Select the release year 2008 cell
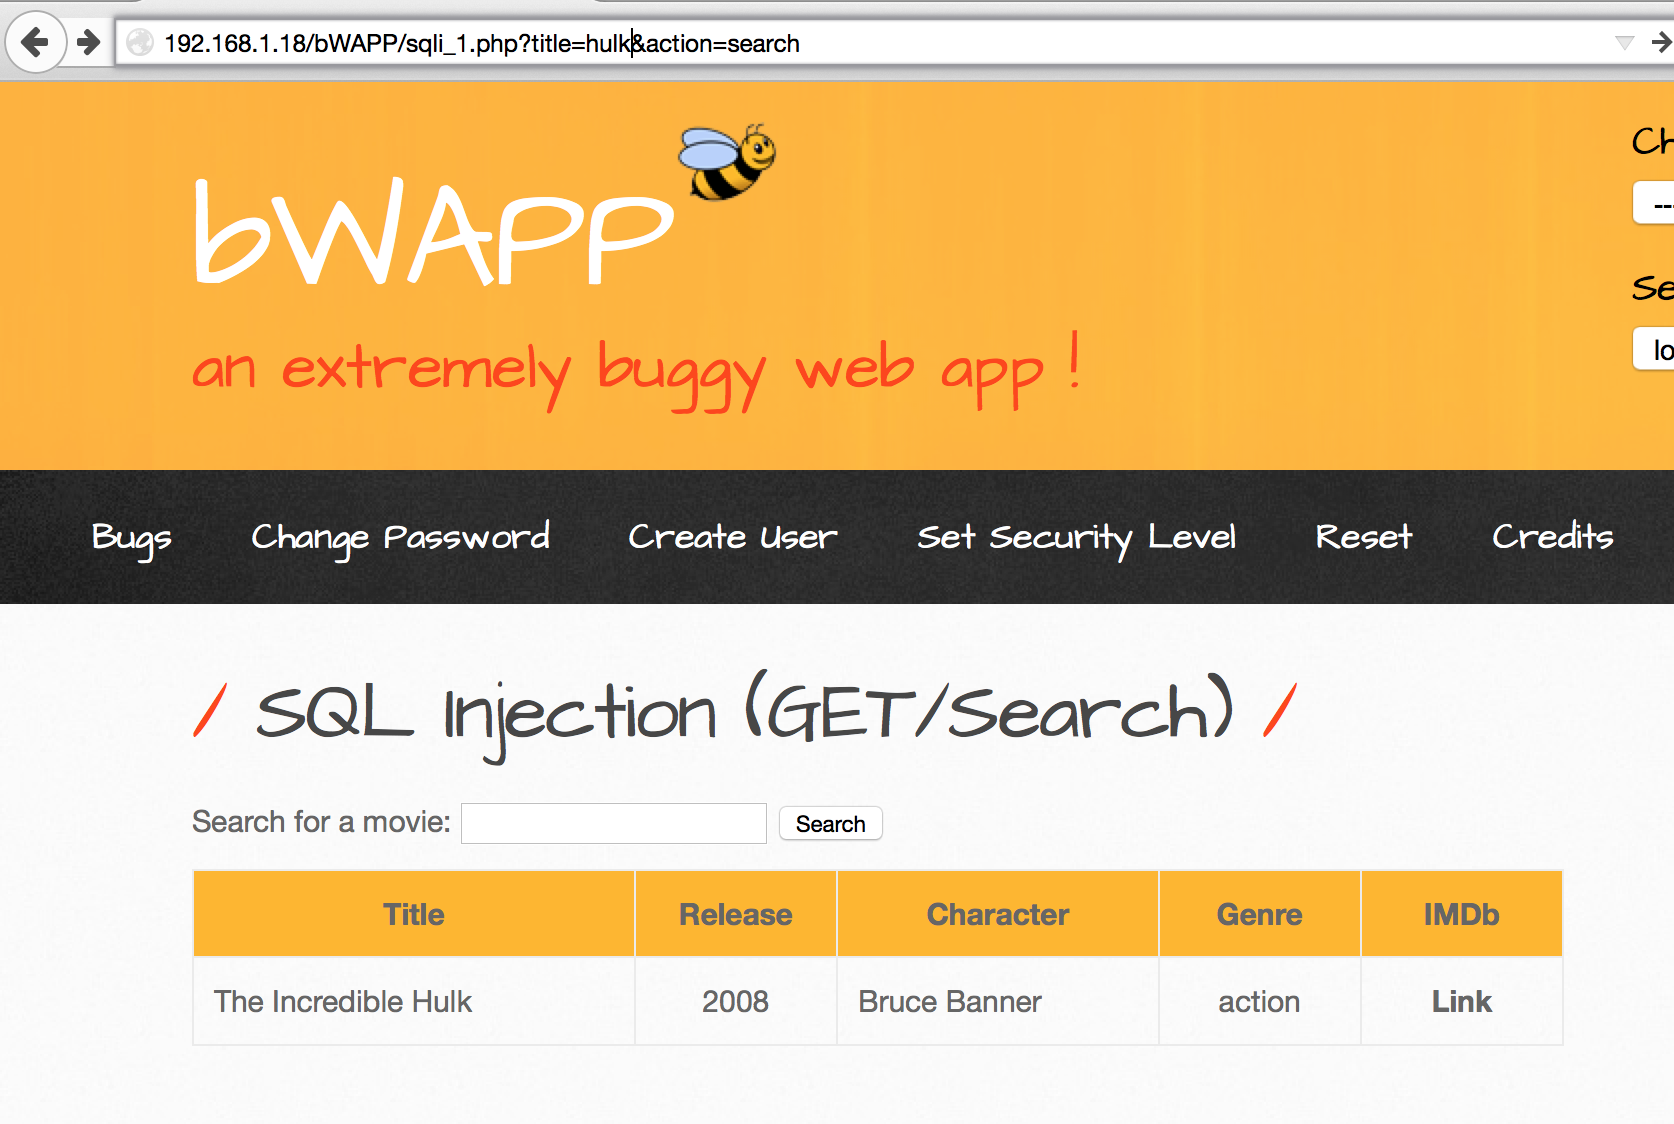Image resolution: width=1674 pixels, height=1124 pixels. pyautogui.click(x=736, y=1001)
